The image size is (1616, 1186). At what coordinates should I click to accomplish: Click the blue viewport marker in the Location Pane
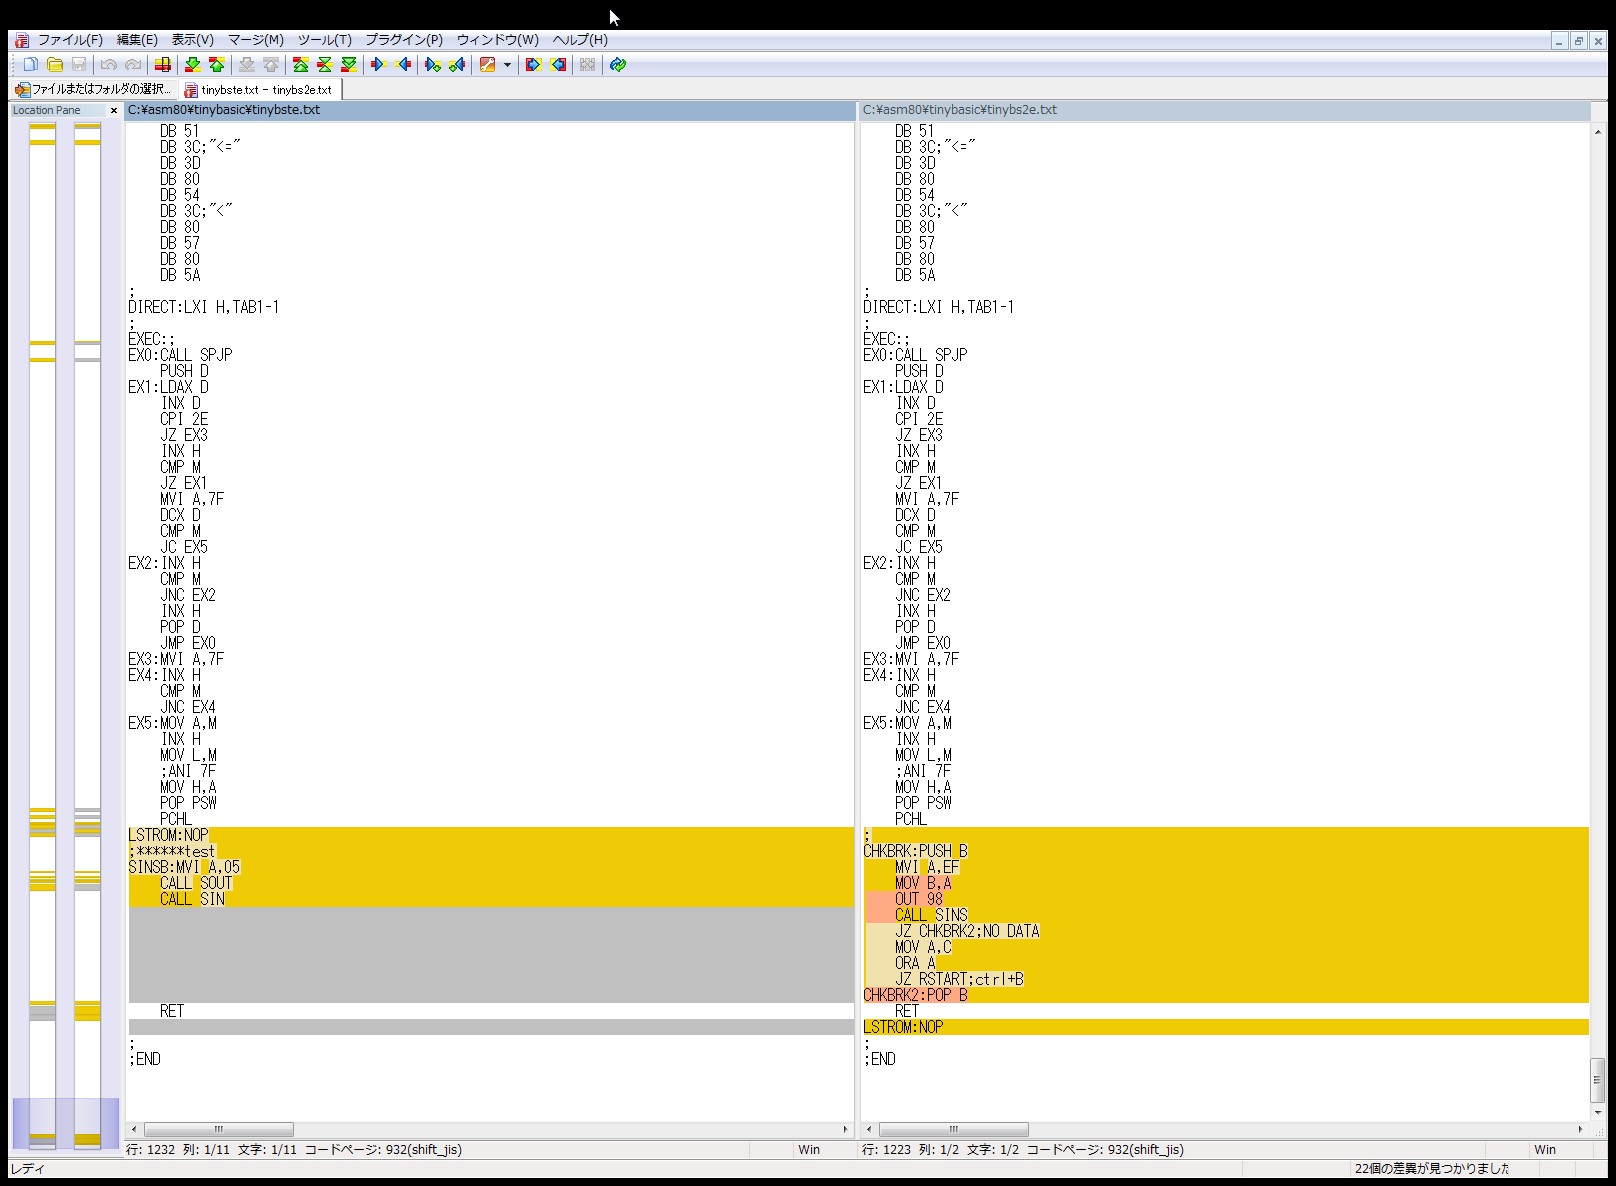click(x=66, y=1123)
